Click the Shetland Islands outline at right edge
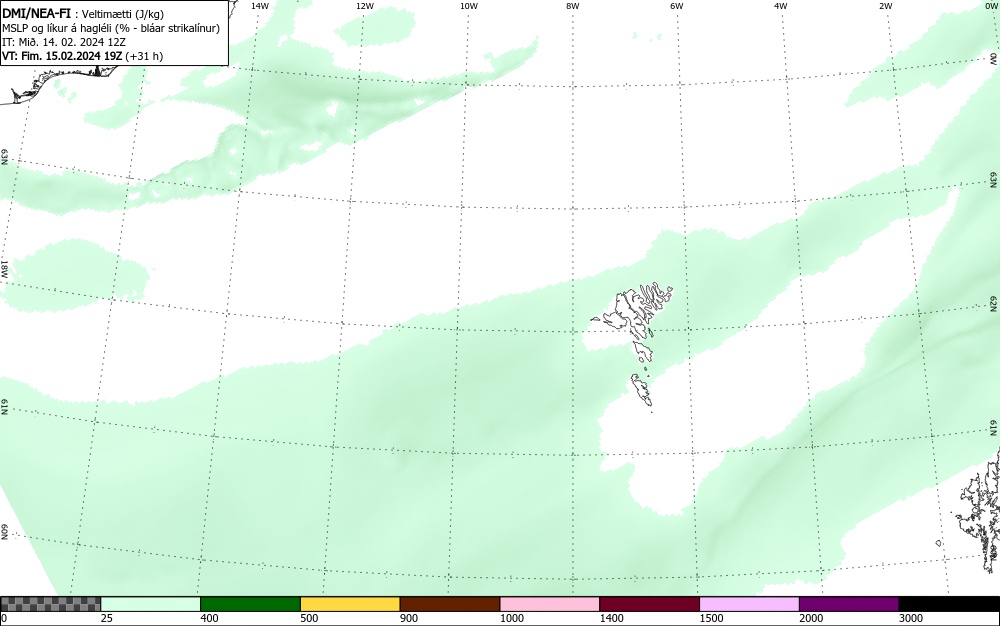The width and height of the screenshot is (1000, 626). pyautogui.click(x=979, y=510)
